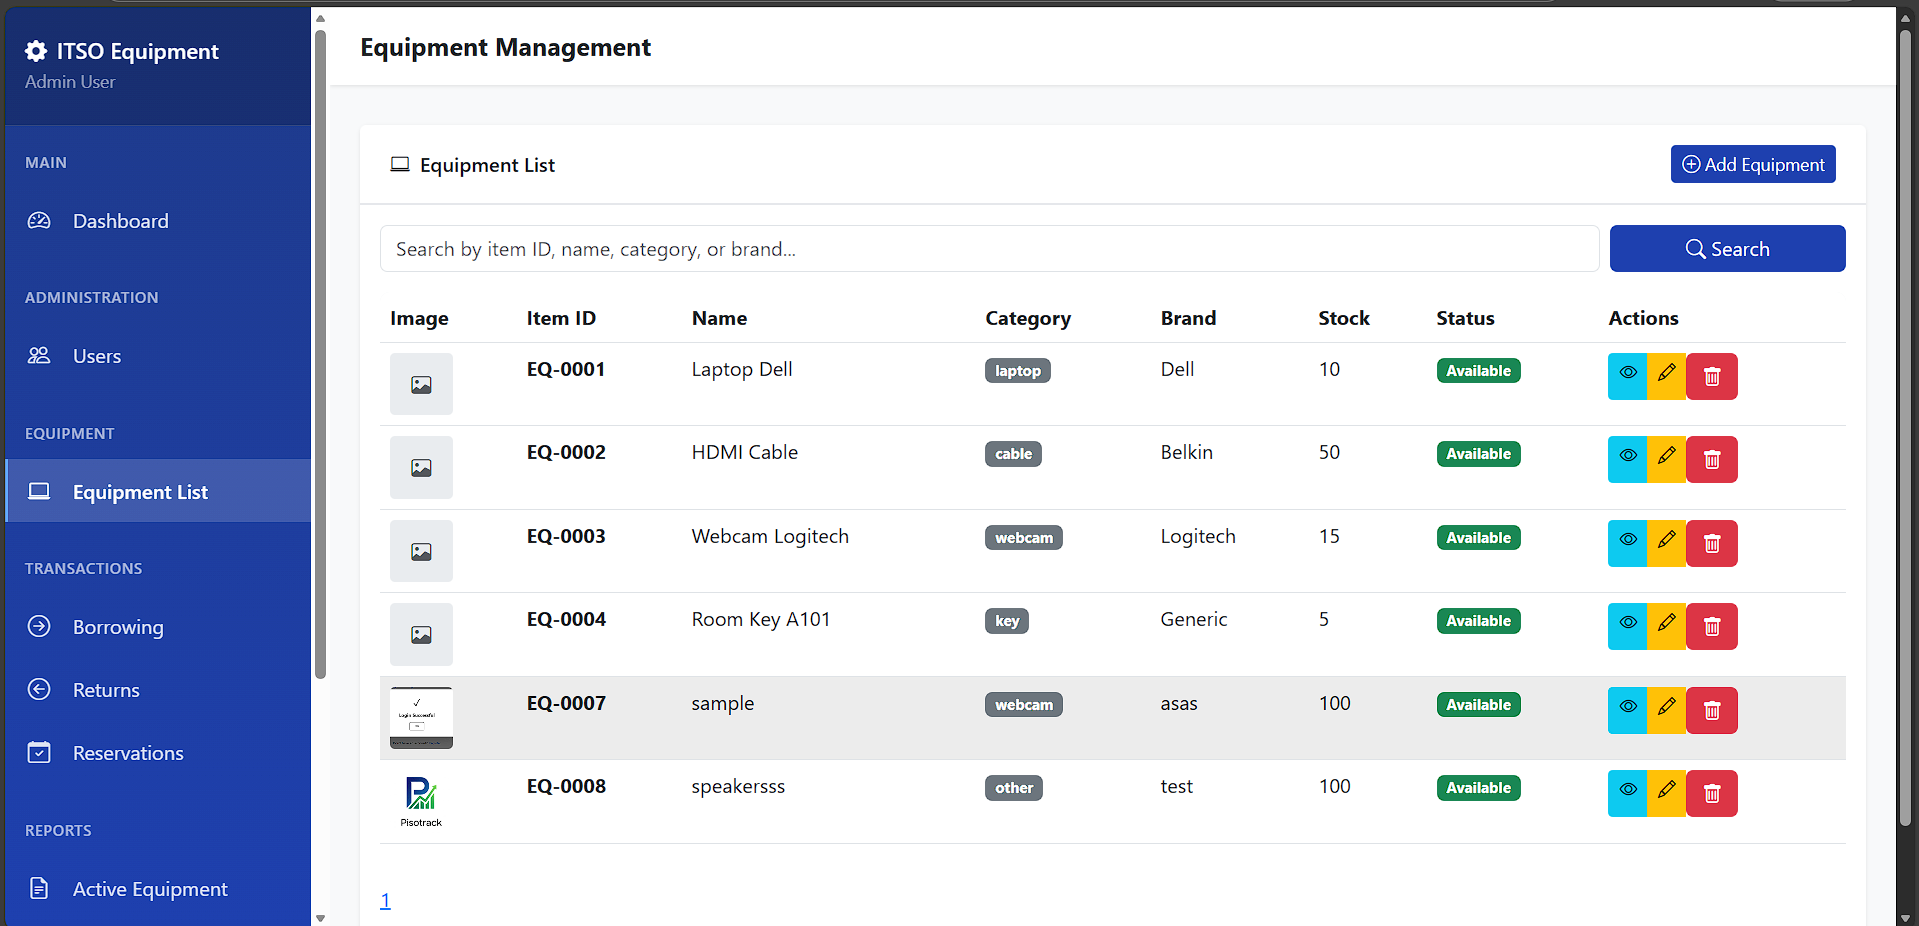The height and width of the screenshot is (926, 1919).
Task: Show EQ-0007 sample using the eye icon
Action: (x=1627, y=710)
